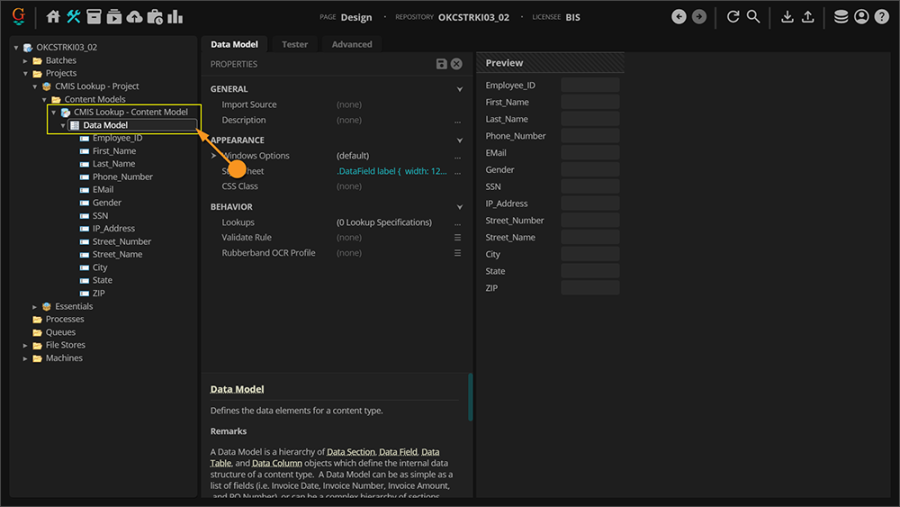Open the help question mark icon
Image resolution: width=900 pixels, height=507 pixels.
coord(881,17)
